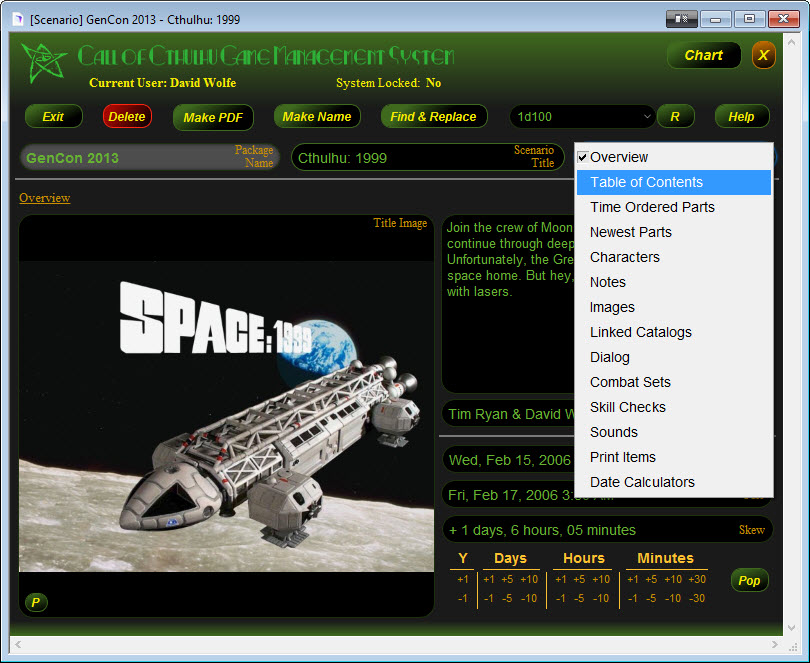This screenshot has width=810, height=663.
Task: Subtract 1 hour using Hours -1
Action: click(x=561, y=598)
